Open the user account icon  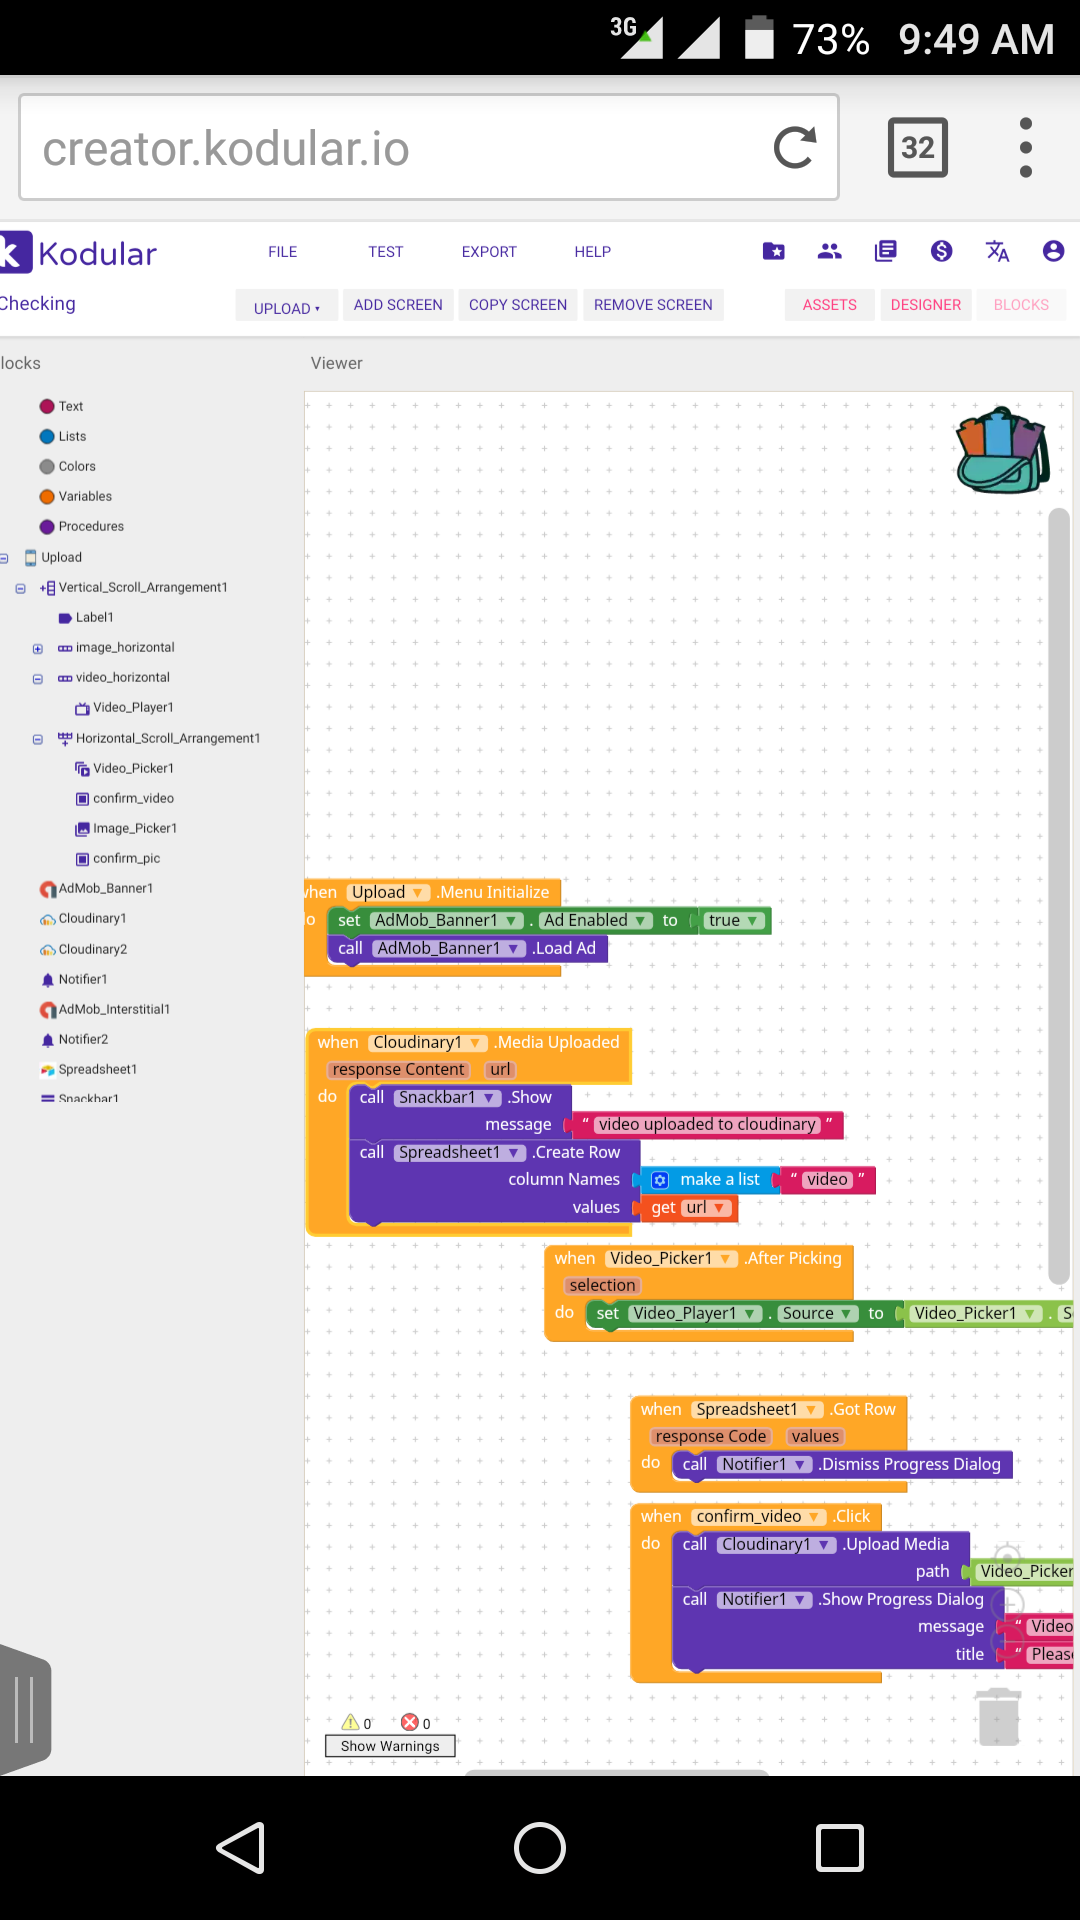(x=1053, y=251)
